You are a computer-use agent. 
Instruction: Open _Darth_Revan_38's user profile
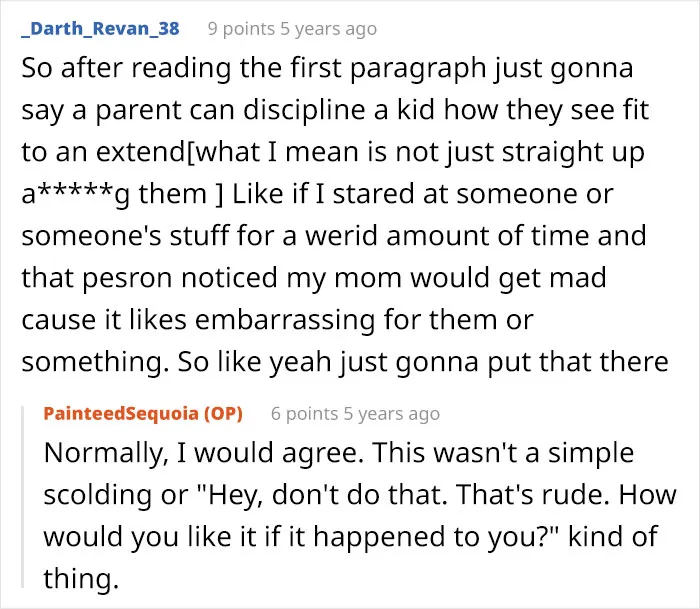(100, 29)
